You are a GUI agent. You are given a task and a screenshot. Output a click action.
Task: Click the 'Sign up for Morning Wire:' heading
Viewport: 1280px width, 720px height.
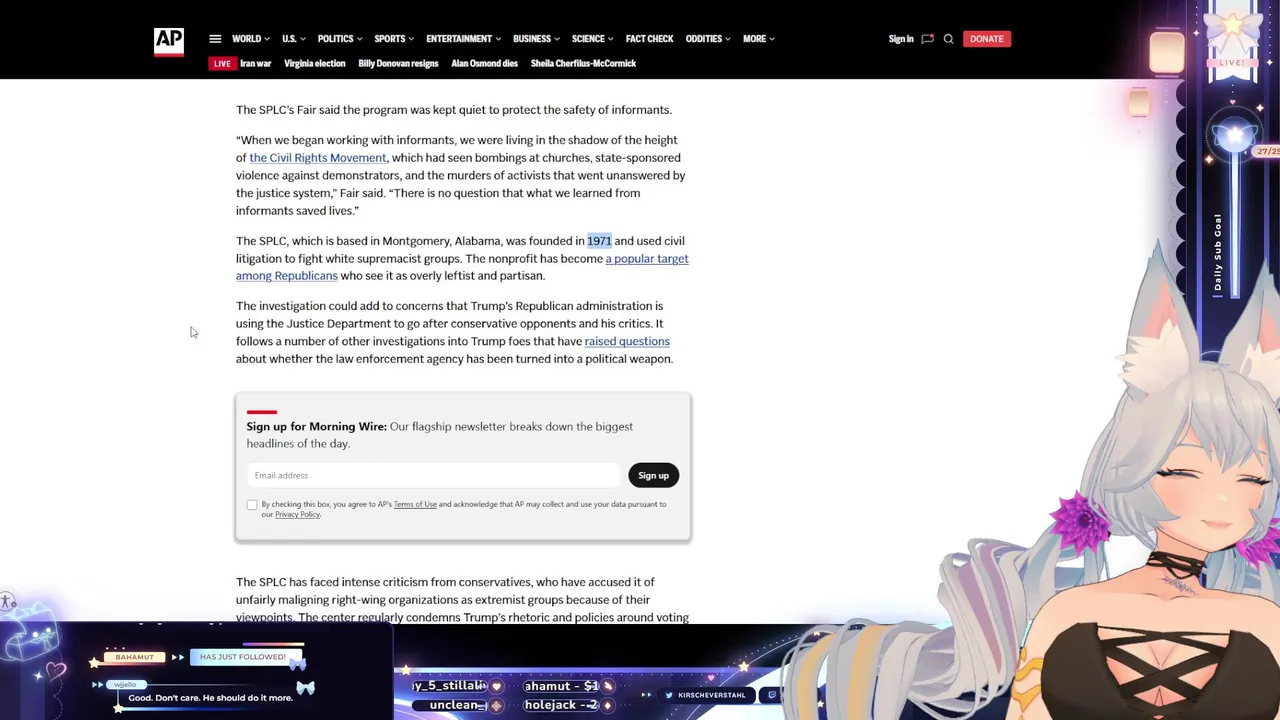(x=317, y=427)
